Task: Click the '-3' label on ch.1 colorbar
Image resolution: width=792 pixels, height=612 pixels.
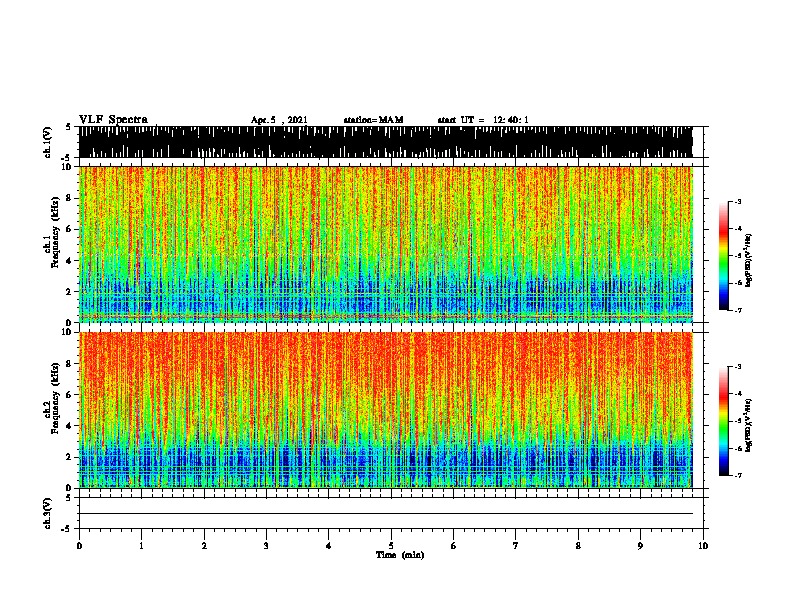Action: pyautogui.click(x=738, y=201)
